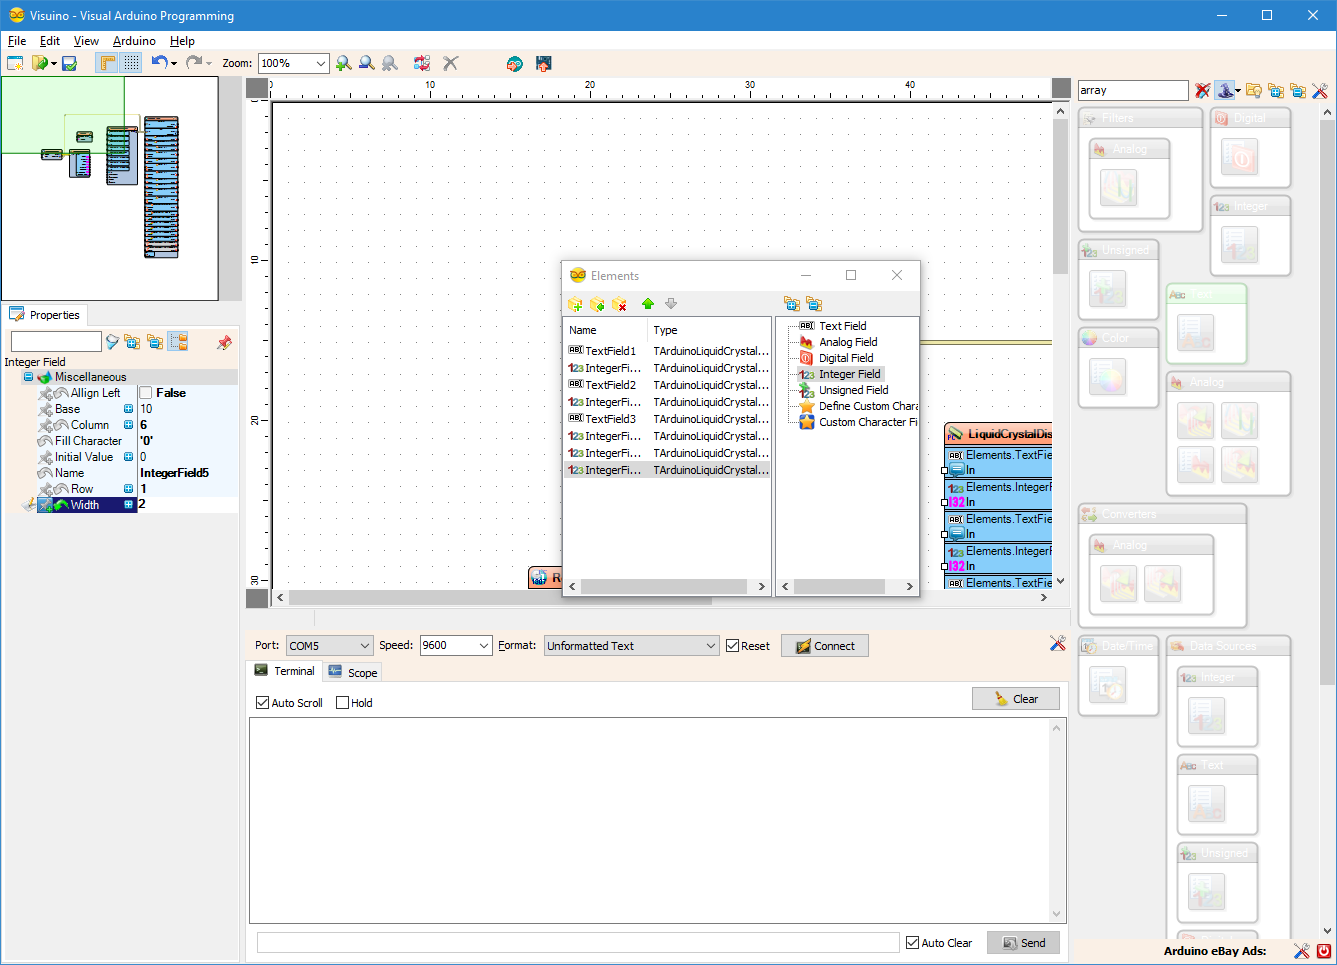
Task: Disable Auto Scroll in the Terminal panel
Action: click(x=261, y=702)
